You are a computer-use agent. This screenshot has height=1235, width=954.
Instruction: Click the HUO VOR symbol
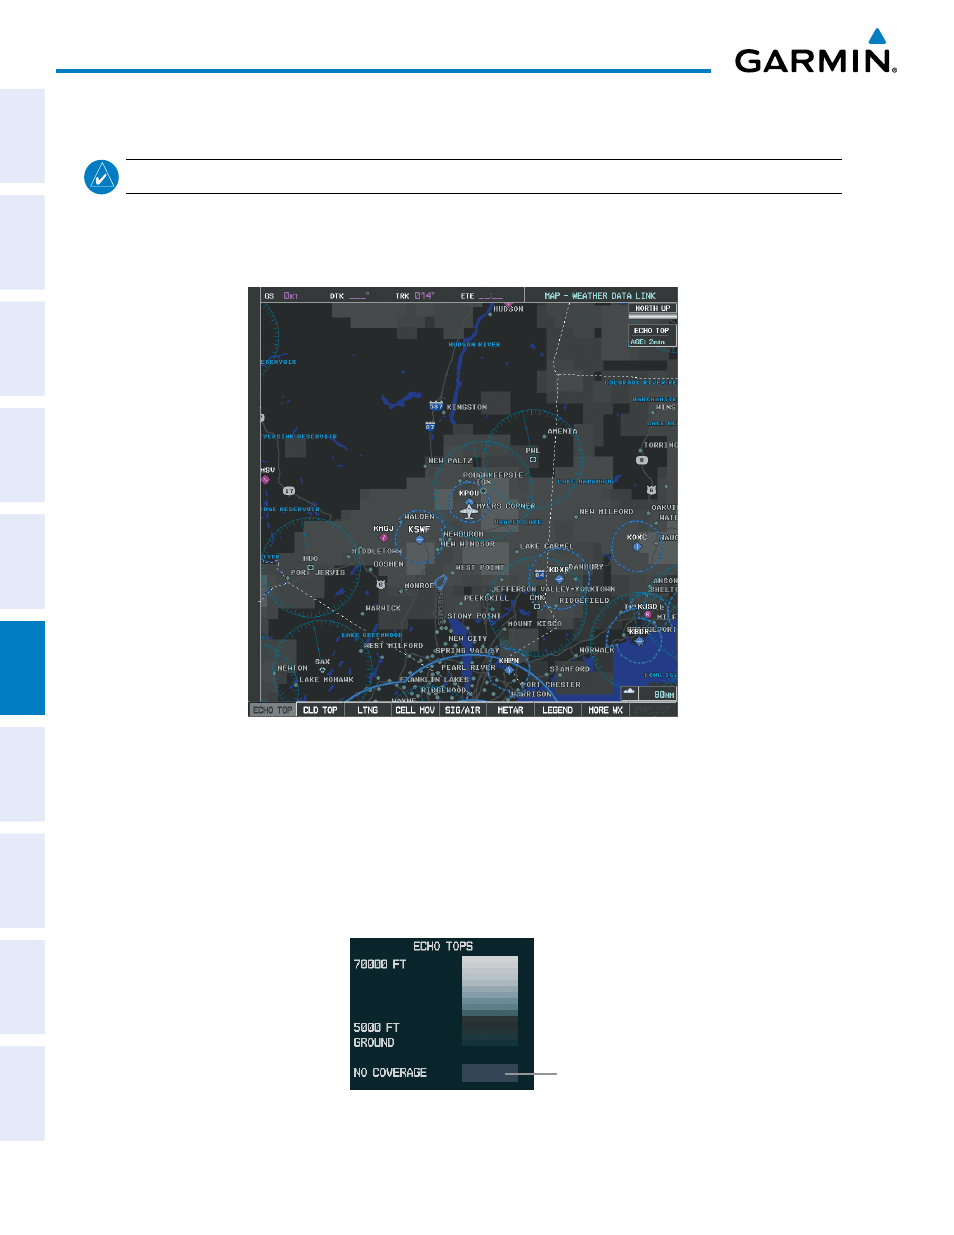click(x=310, y=568)
